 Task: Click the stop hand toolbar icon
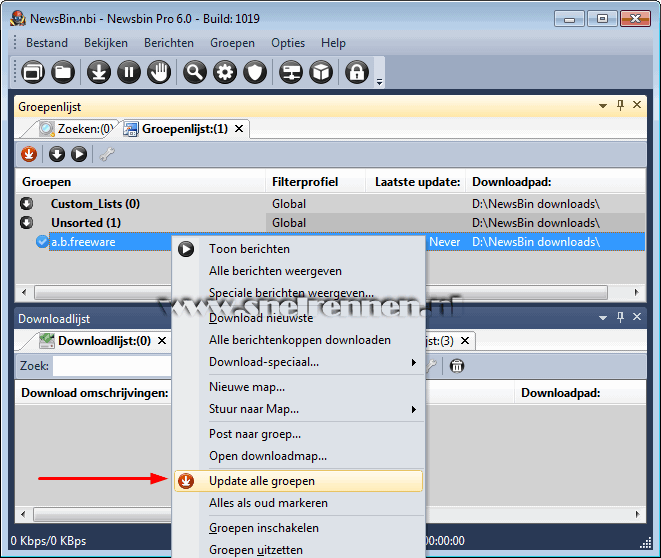pyautogui.click(x=159, y=72)
